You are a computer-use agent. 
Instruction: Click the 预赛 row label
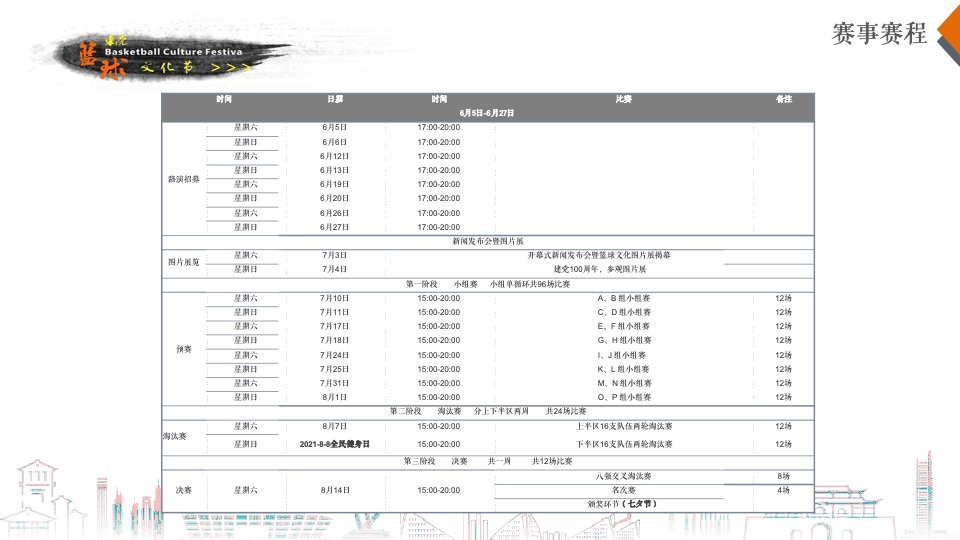tap(184, 349)
